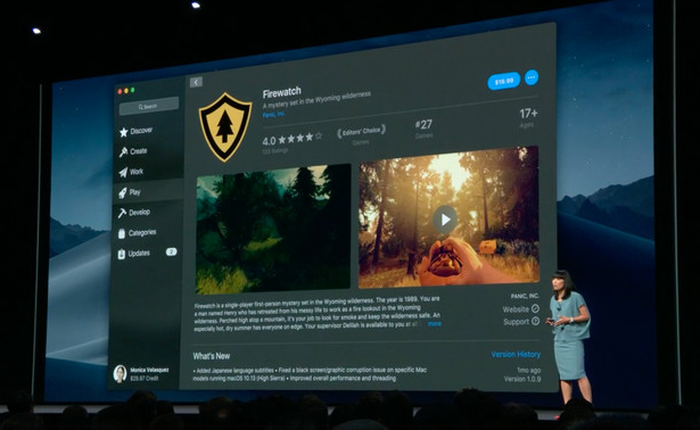Open the Discover section star icon
This screenshot has height=430, width=700.
tap(124, 132)
